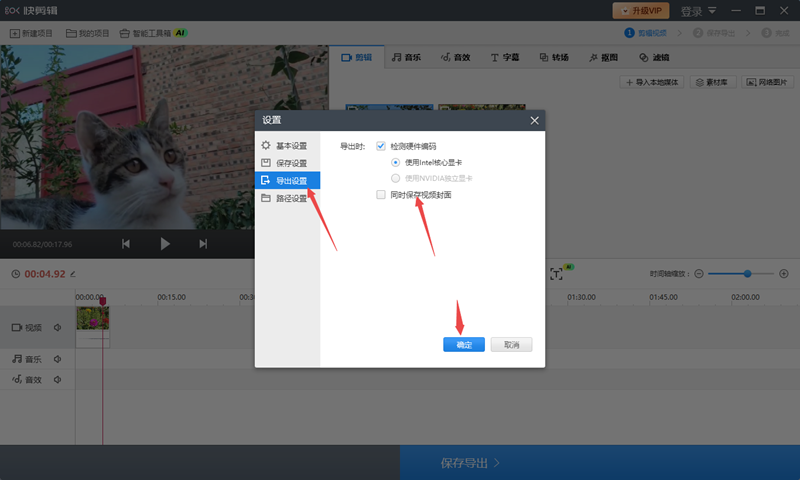Switch to the 抠图 tab
The height and width of the screenshot is (480, 800).
click(x=603, y=57)
